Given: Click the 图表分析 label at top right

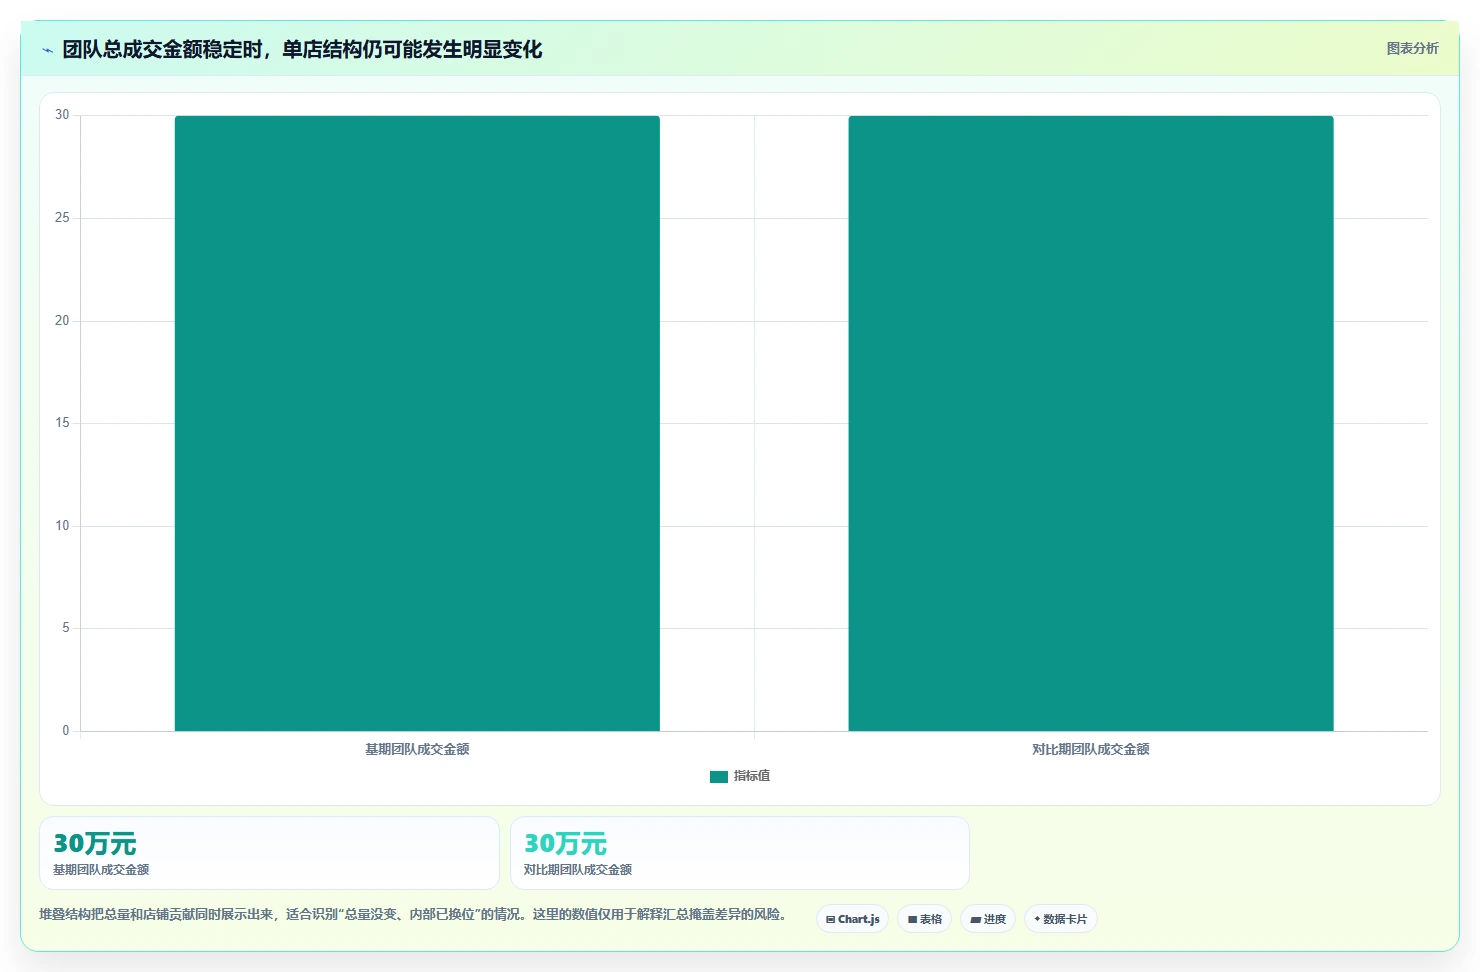Looking at the screenshot, I should click(1412, 49).
